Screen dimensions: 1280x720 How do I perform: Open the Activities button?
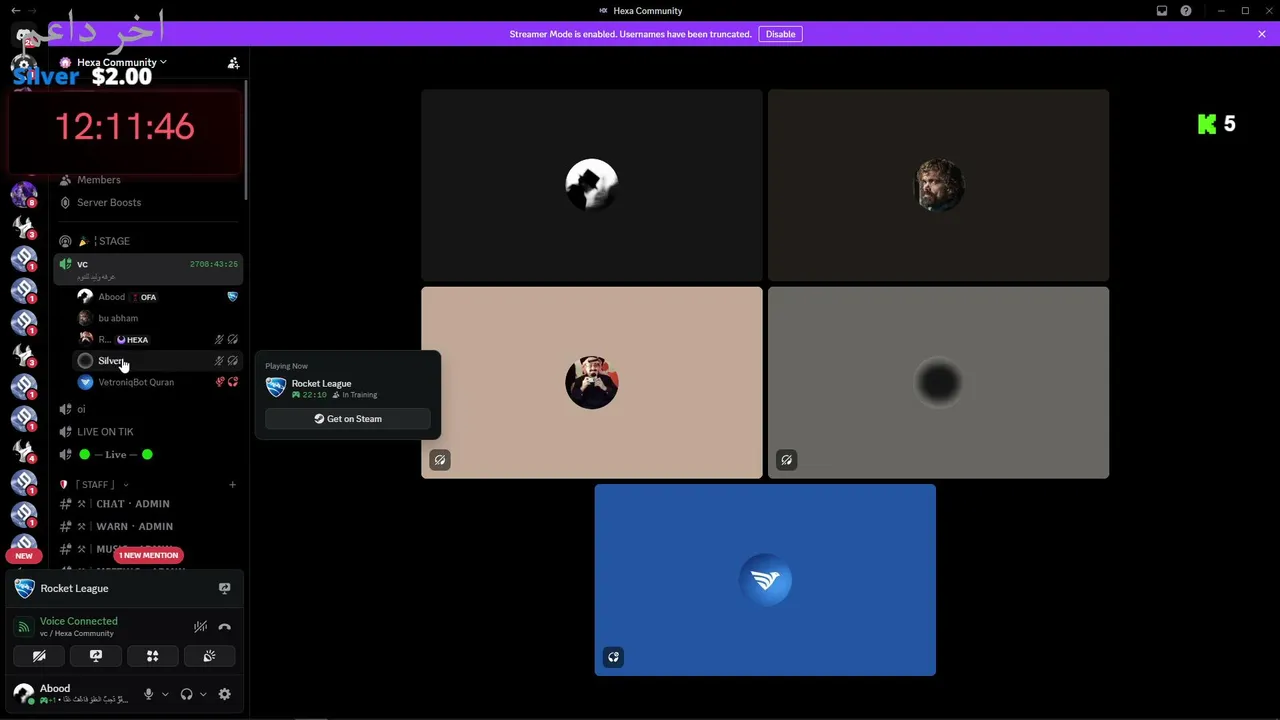click(153, 656)
